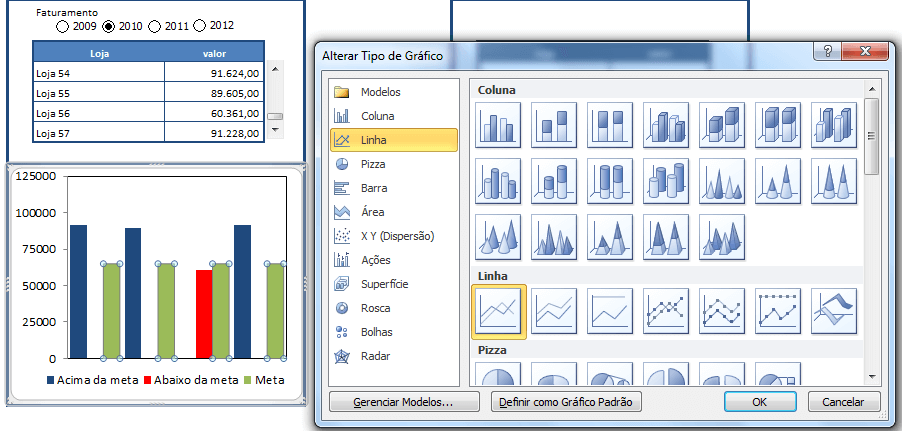Viewport: 902px width, 431px height.
Task: Click the Cancelar button
Action: pos(844,402)
